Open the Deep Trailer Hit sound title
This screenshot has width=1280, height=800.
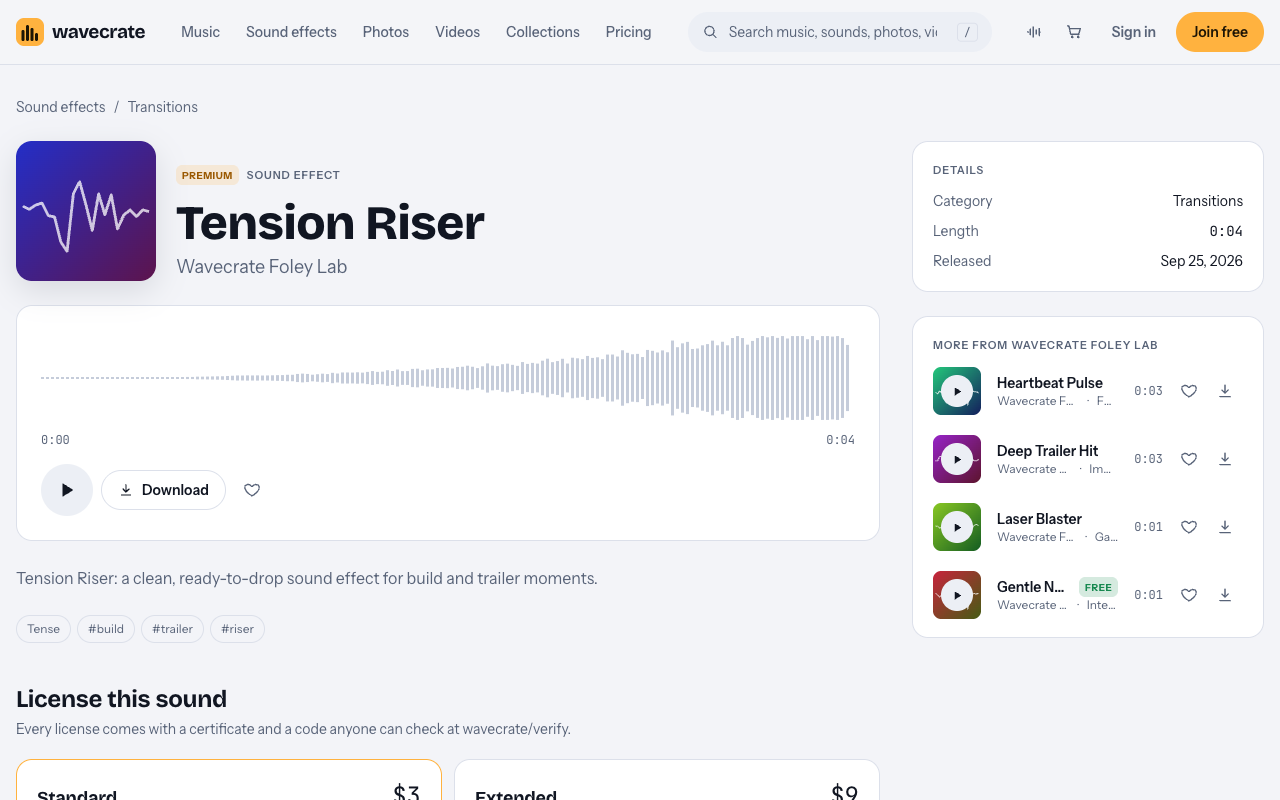coord(1048,451)
